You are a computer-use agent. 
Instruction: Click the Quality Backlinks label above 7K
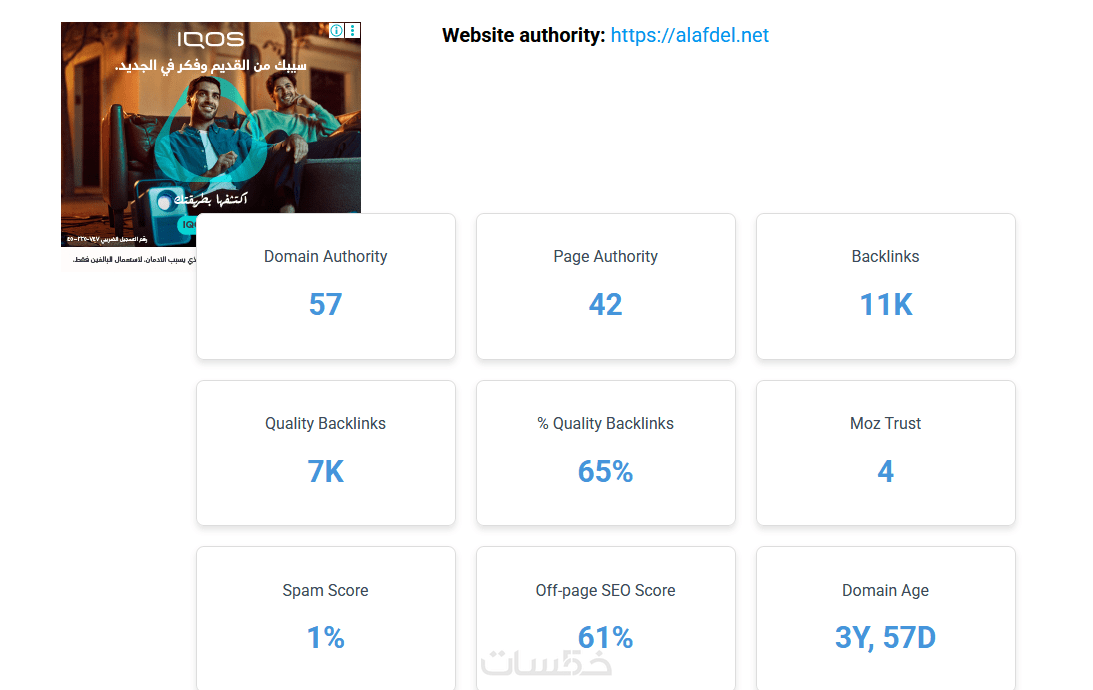point(326,424)
